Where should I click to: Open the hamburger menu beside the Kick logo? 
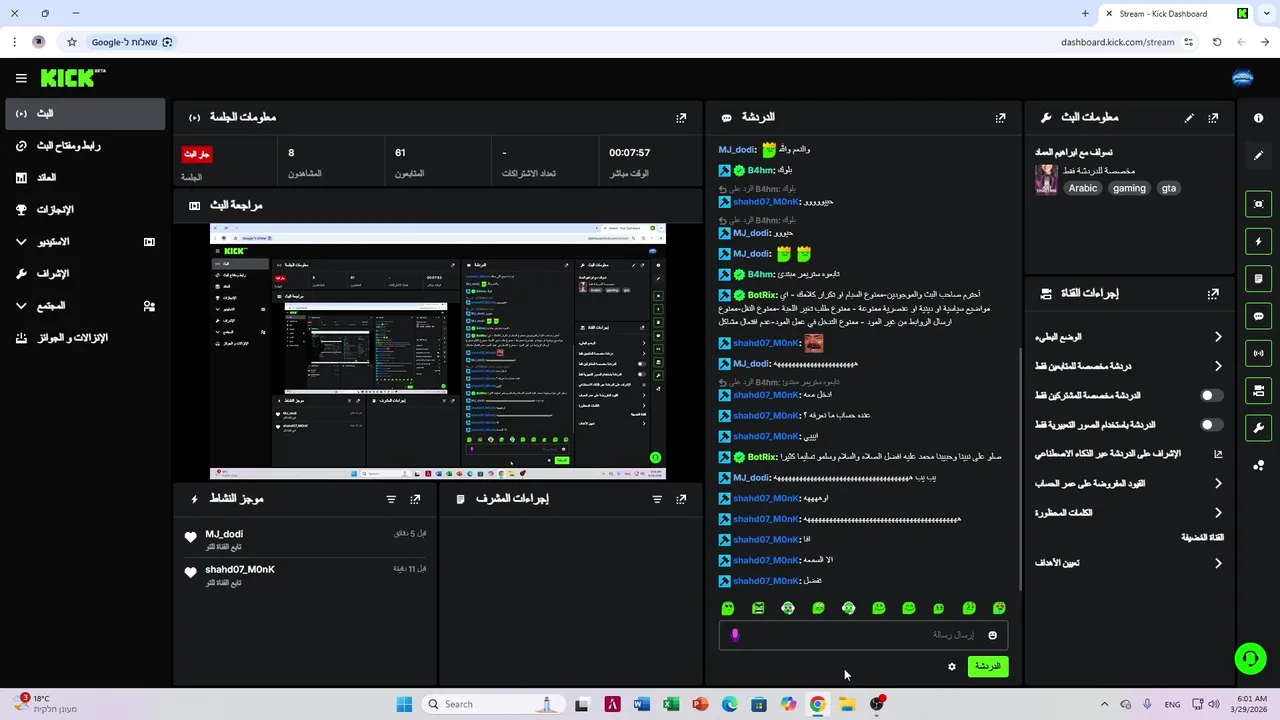coord(21,78)
